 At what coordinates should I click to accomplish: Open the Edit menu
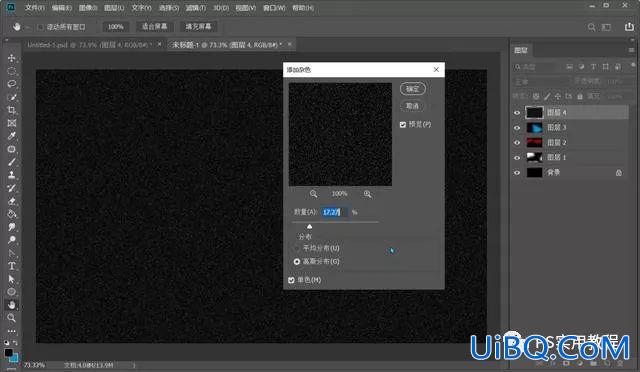coord(62,8)
